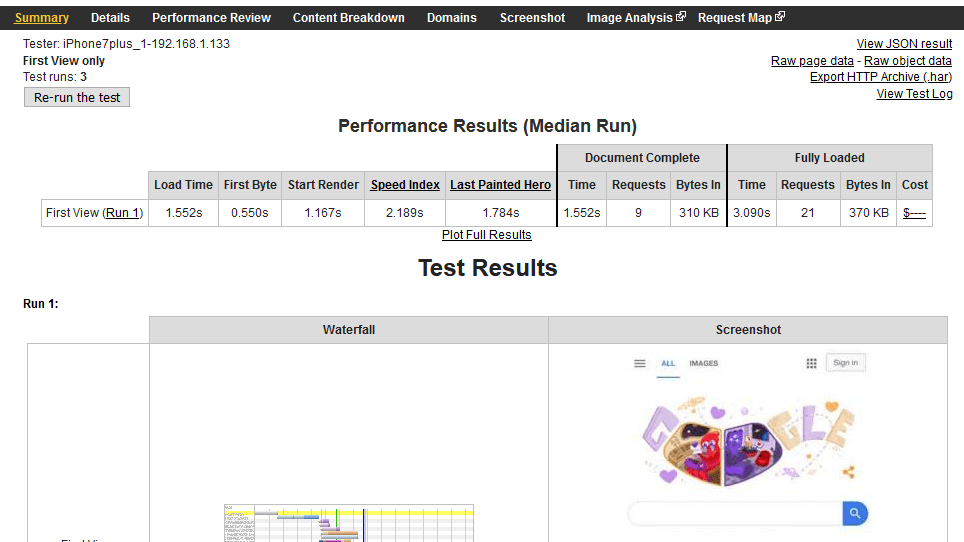Click the Fully Loaded Bytes In 370 KB
The width and height of the screenshot is (964, 542).
(869, 213)
